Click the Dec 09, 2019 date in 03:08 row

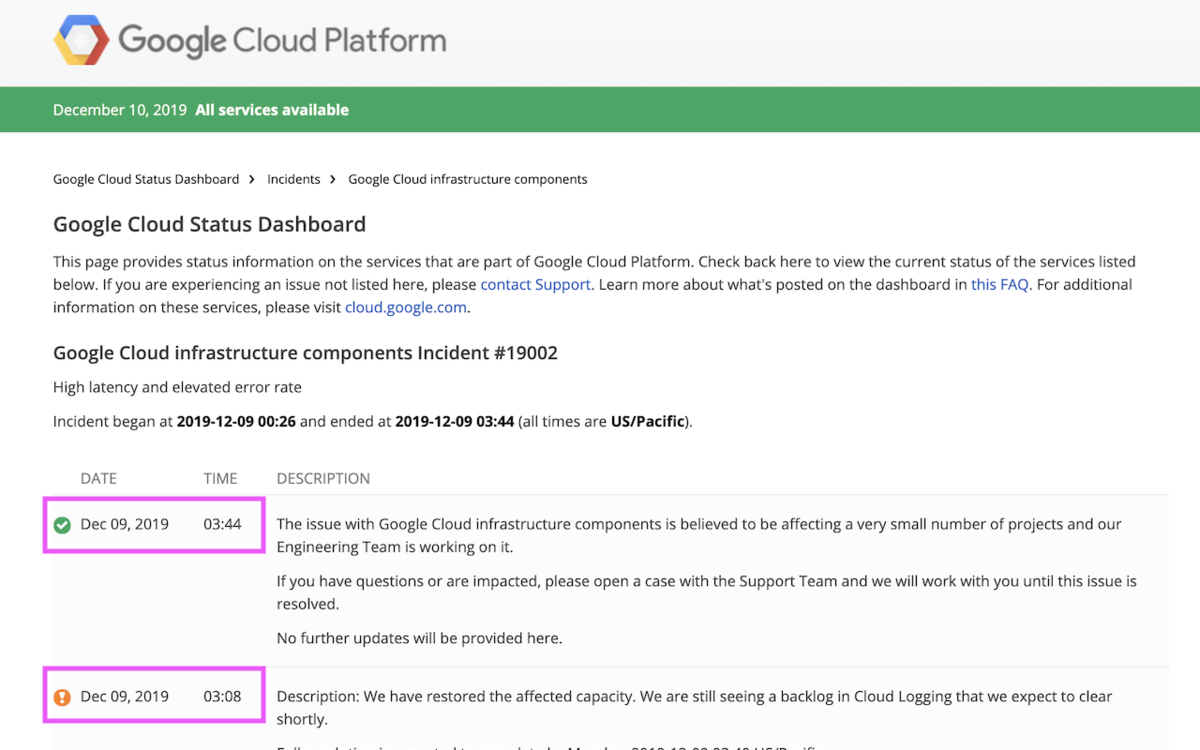point(125,696)
